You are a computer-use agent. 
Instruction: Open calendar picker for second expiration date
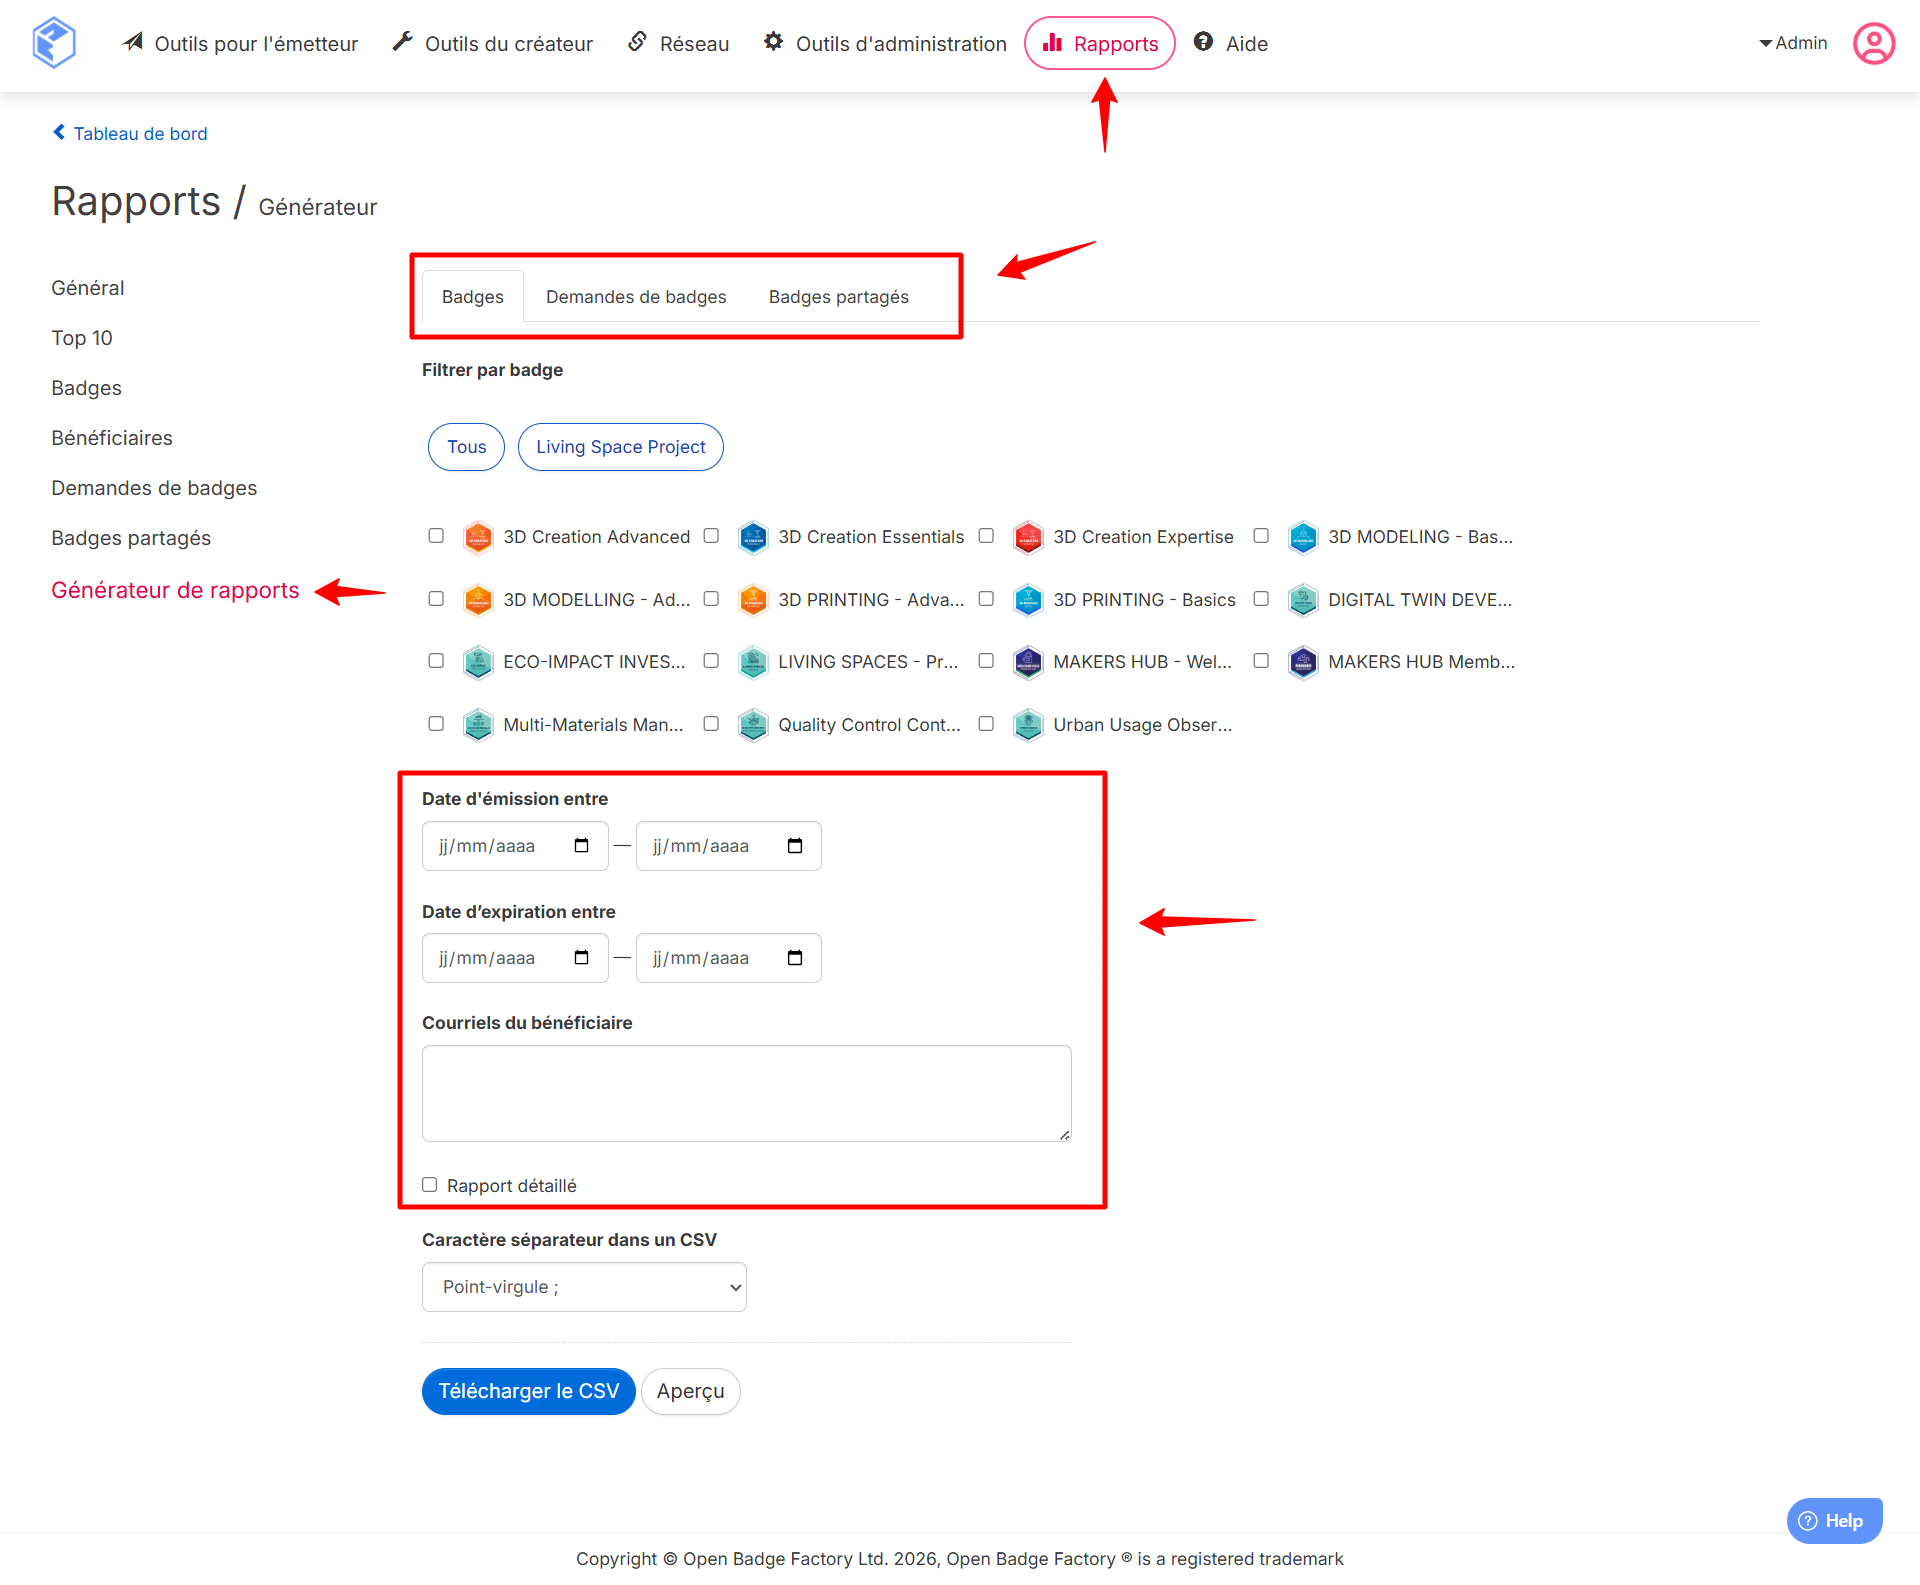[x=795, y=958]
